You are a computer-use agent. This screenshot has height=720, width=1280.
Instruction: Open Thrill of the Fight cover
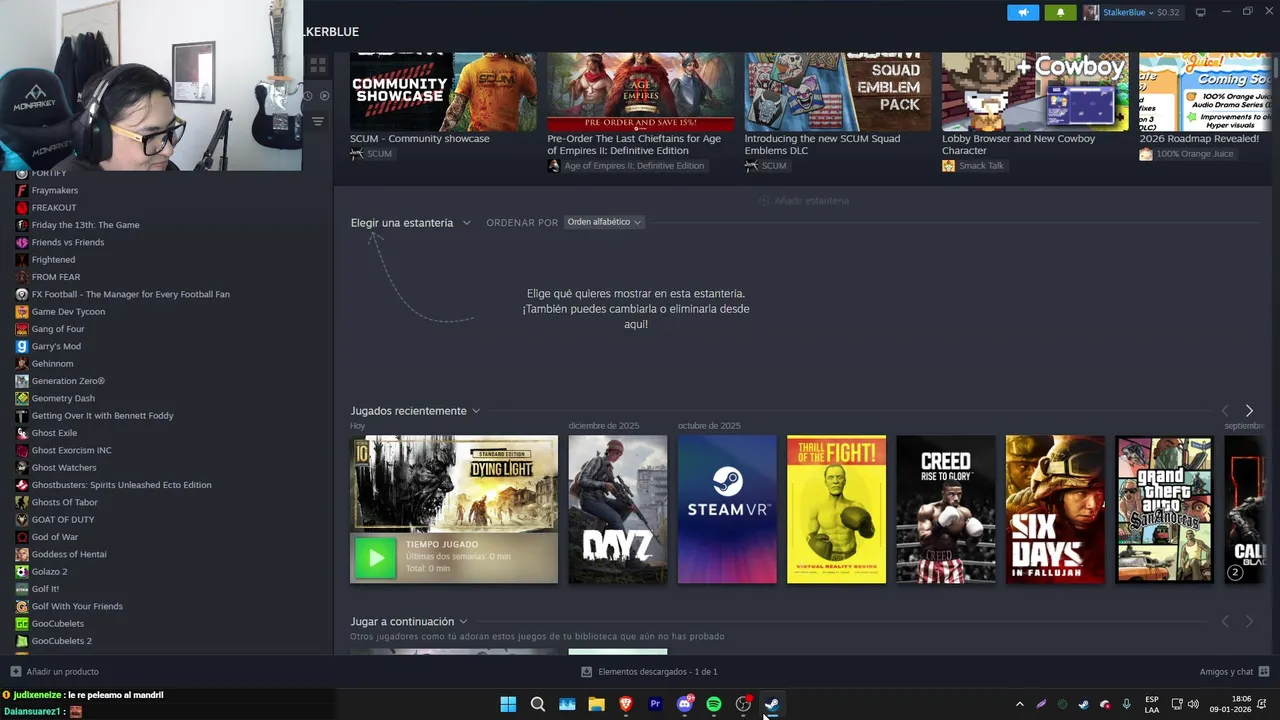[x=836, y=509]
